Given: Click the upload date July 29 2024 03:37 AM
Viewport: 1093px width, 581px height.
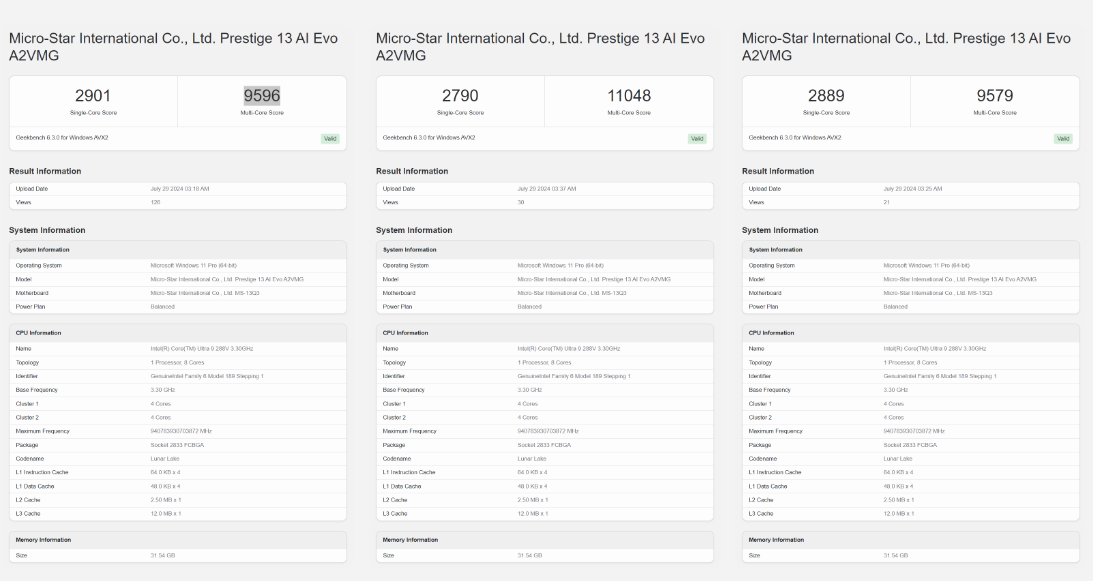Looking at the screenshot, I should tap(546, 189).
